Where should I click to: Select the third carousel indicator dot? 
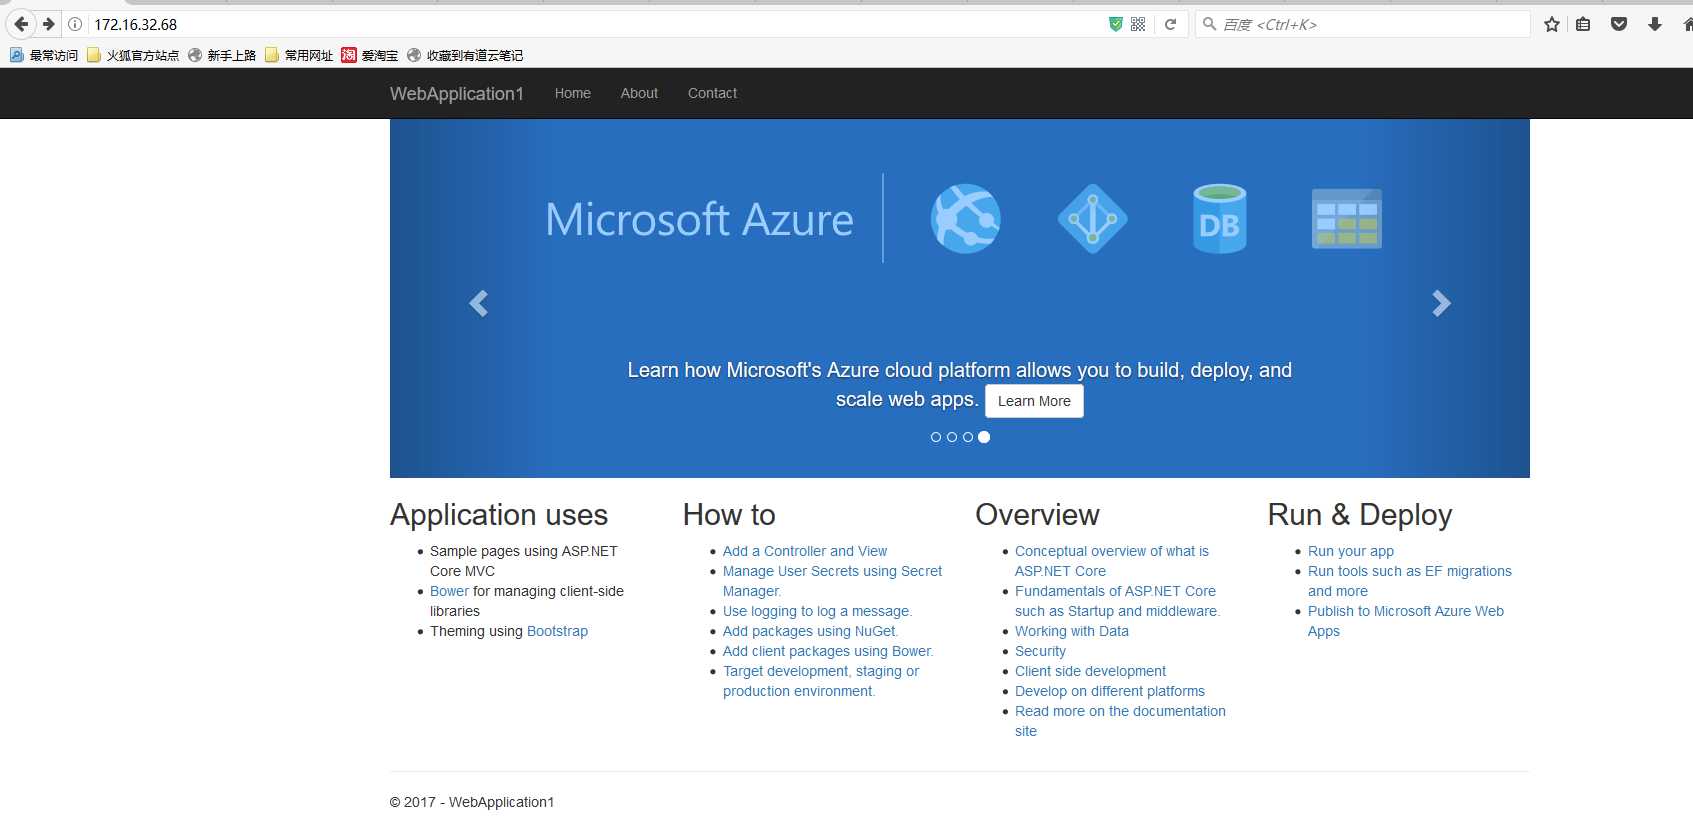tap(968, 437)
